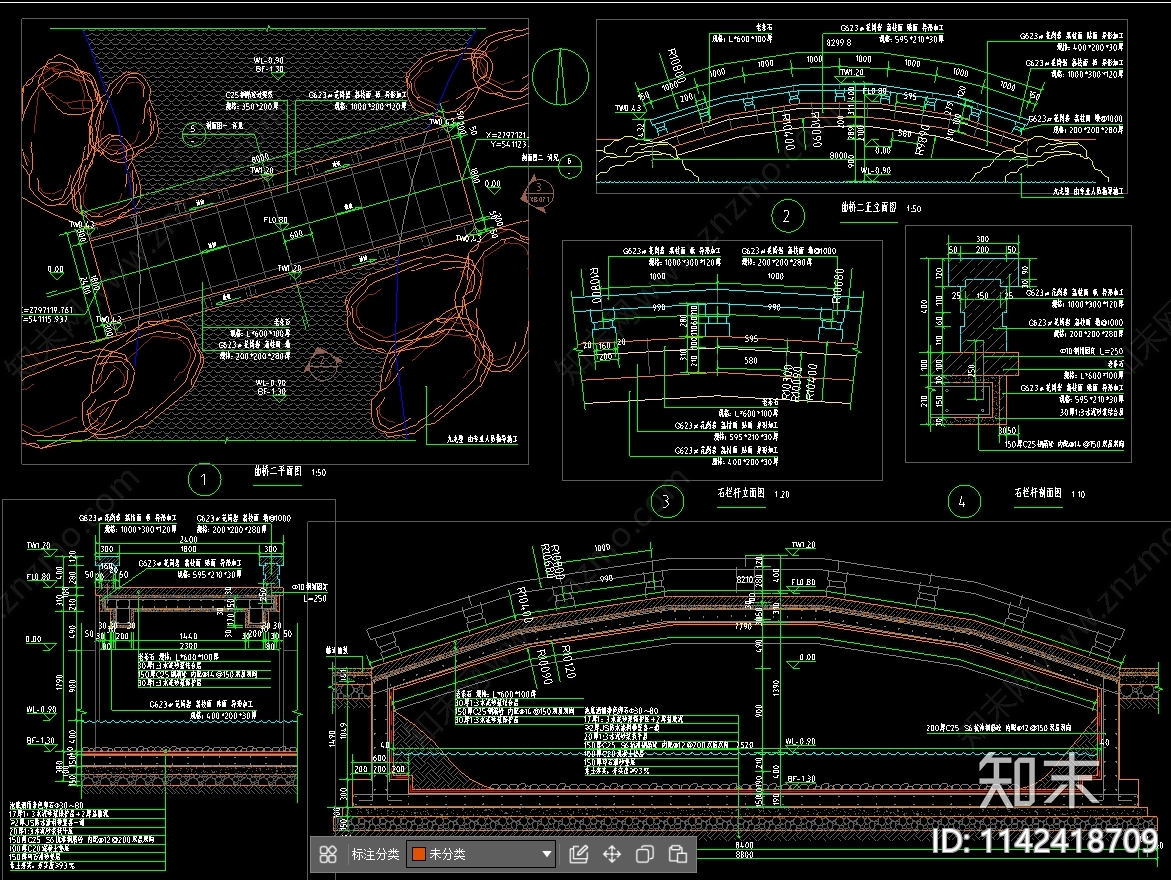1171x880 pixels.
Task: Click the circled number 3 drawing marker
Action: click(666, 502)
